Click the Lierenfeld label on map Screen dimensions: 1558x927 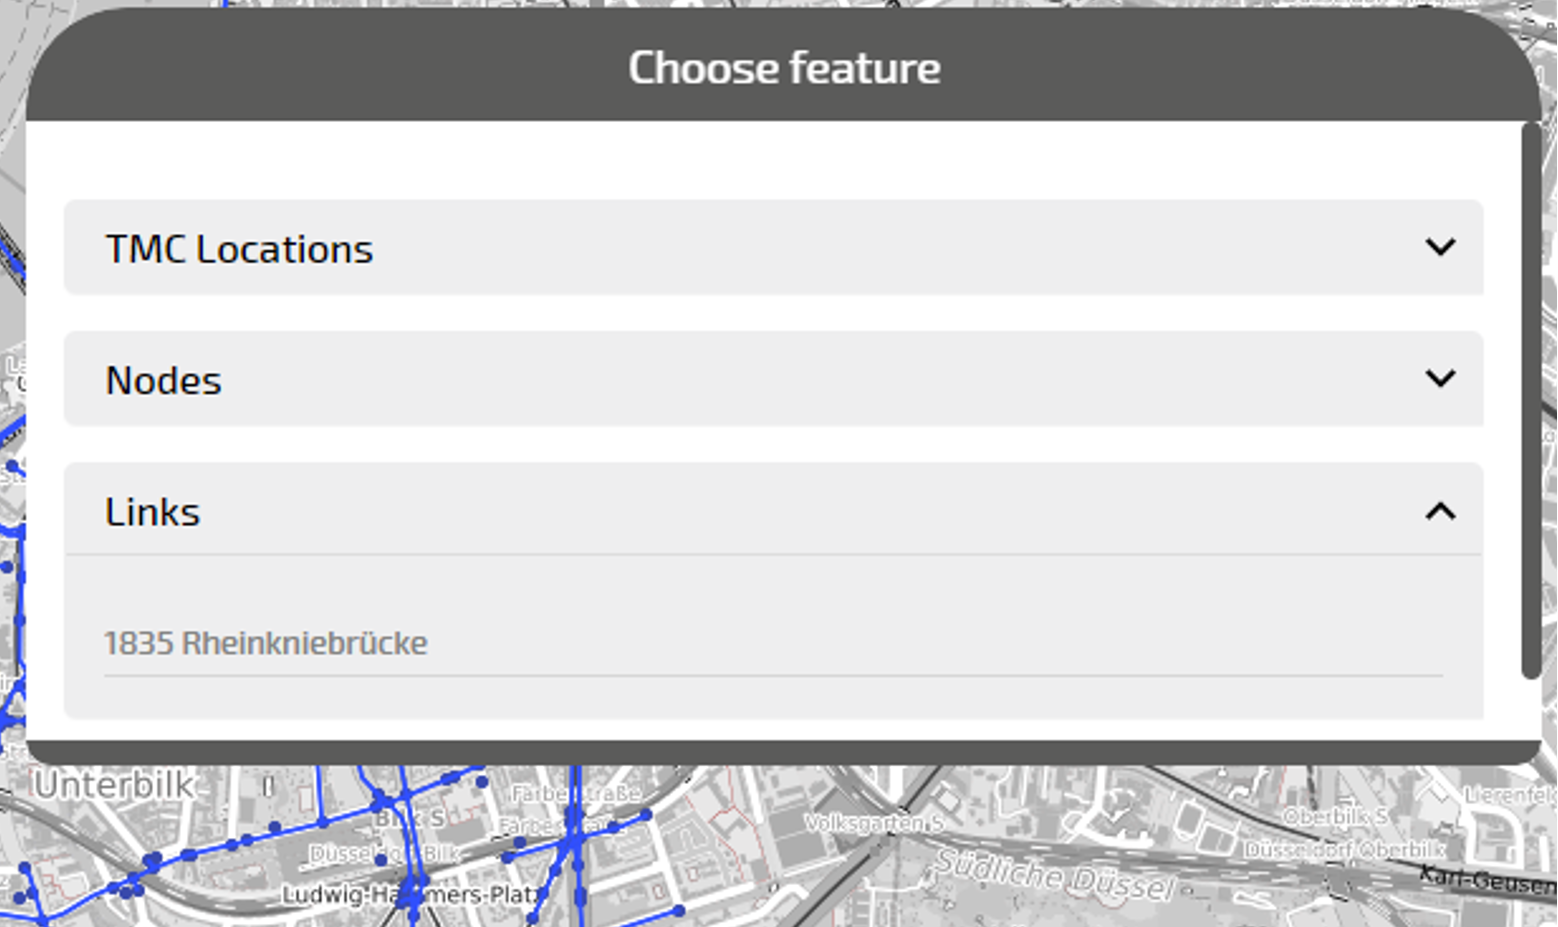tap(1510, 795)
